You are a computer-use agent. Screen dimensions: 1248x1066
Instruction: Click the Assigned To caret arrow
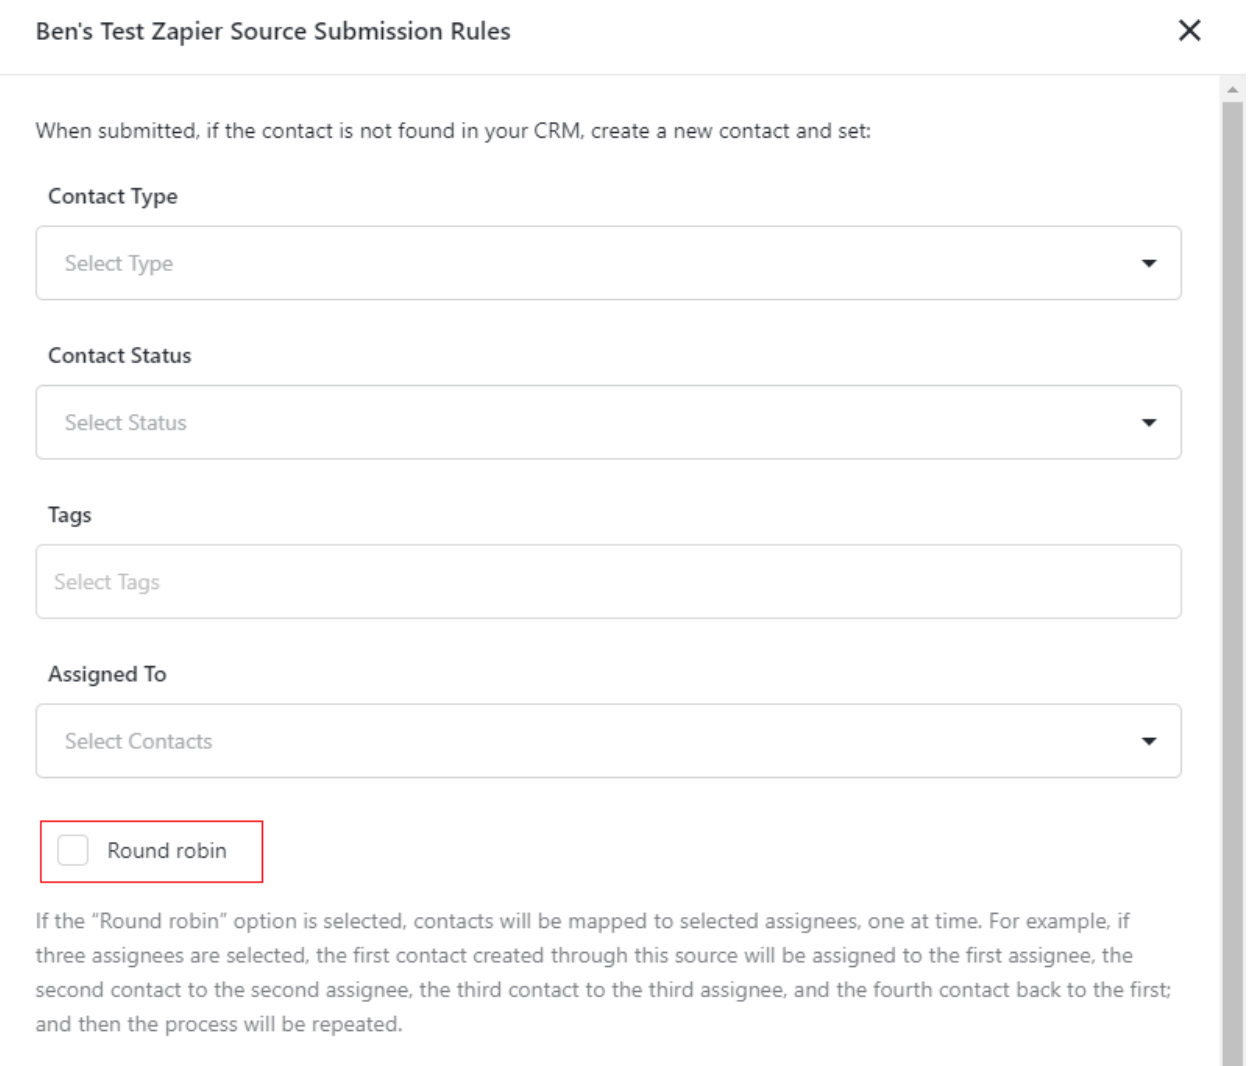[x=1149, y=741]
